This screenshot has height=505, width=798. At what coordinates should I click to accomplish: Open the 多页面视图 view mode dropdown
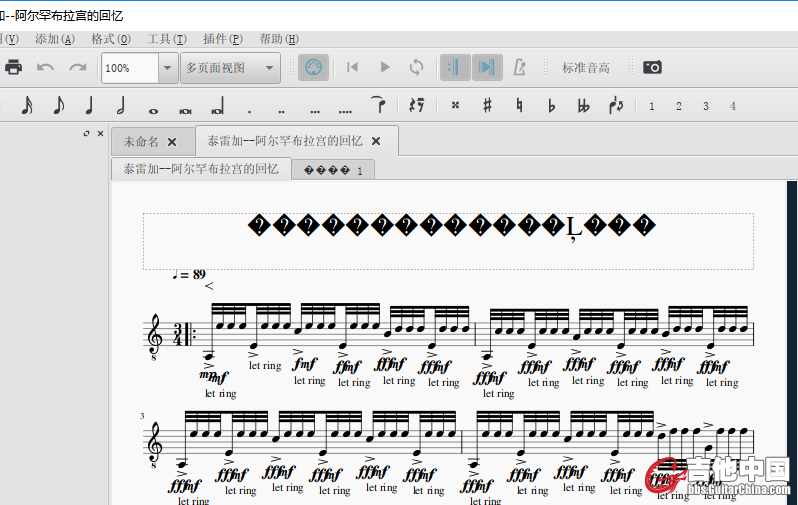(x=230, y=68)
